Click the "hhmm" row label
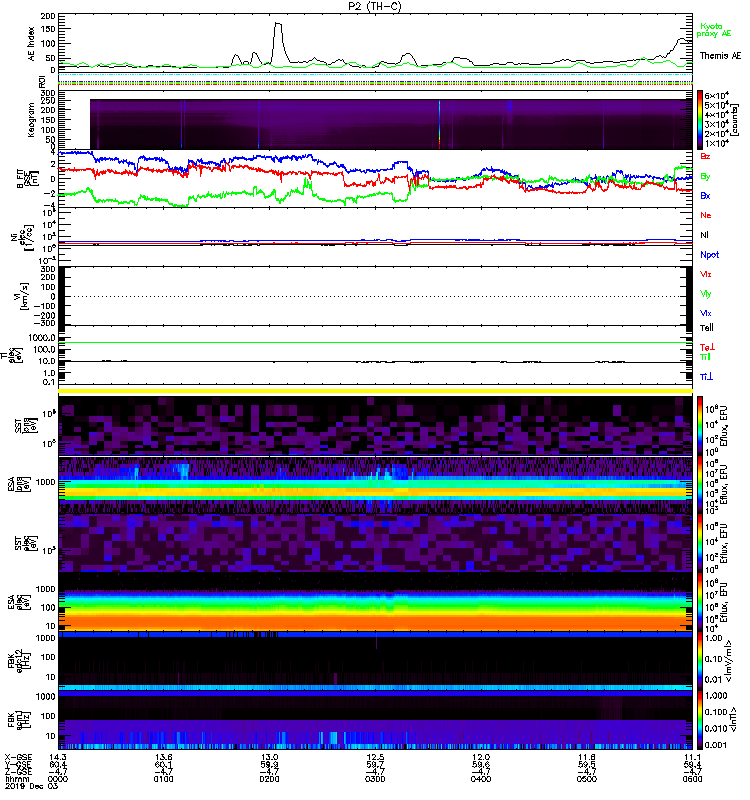This screenshot has width=750, height=800. 16,779
